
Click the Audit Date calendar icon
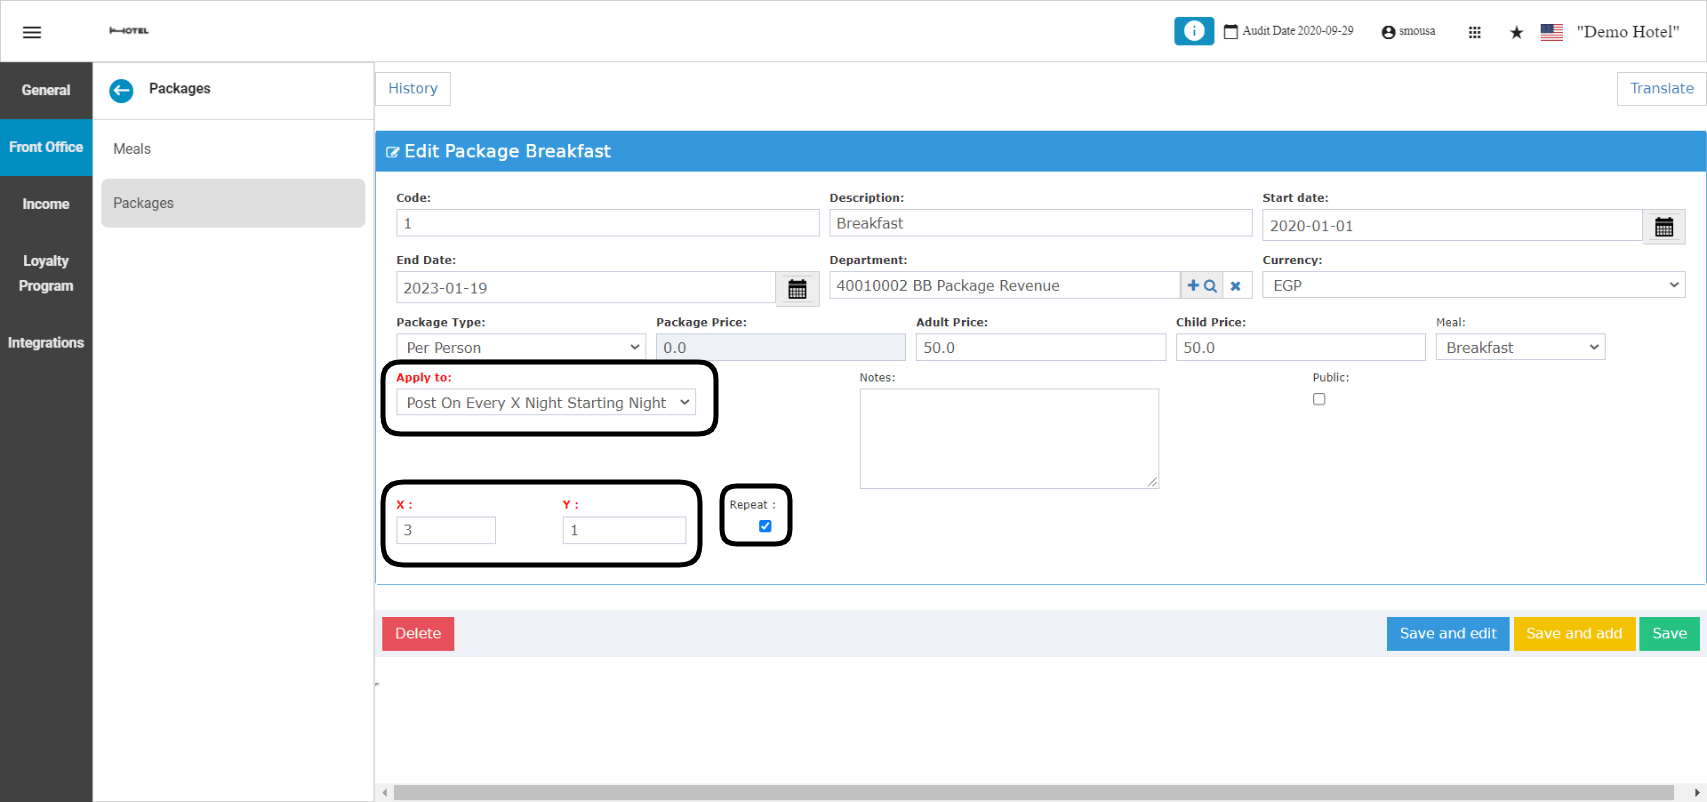point(1231,32)
